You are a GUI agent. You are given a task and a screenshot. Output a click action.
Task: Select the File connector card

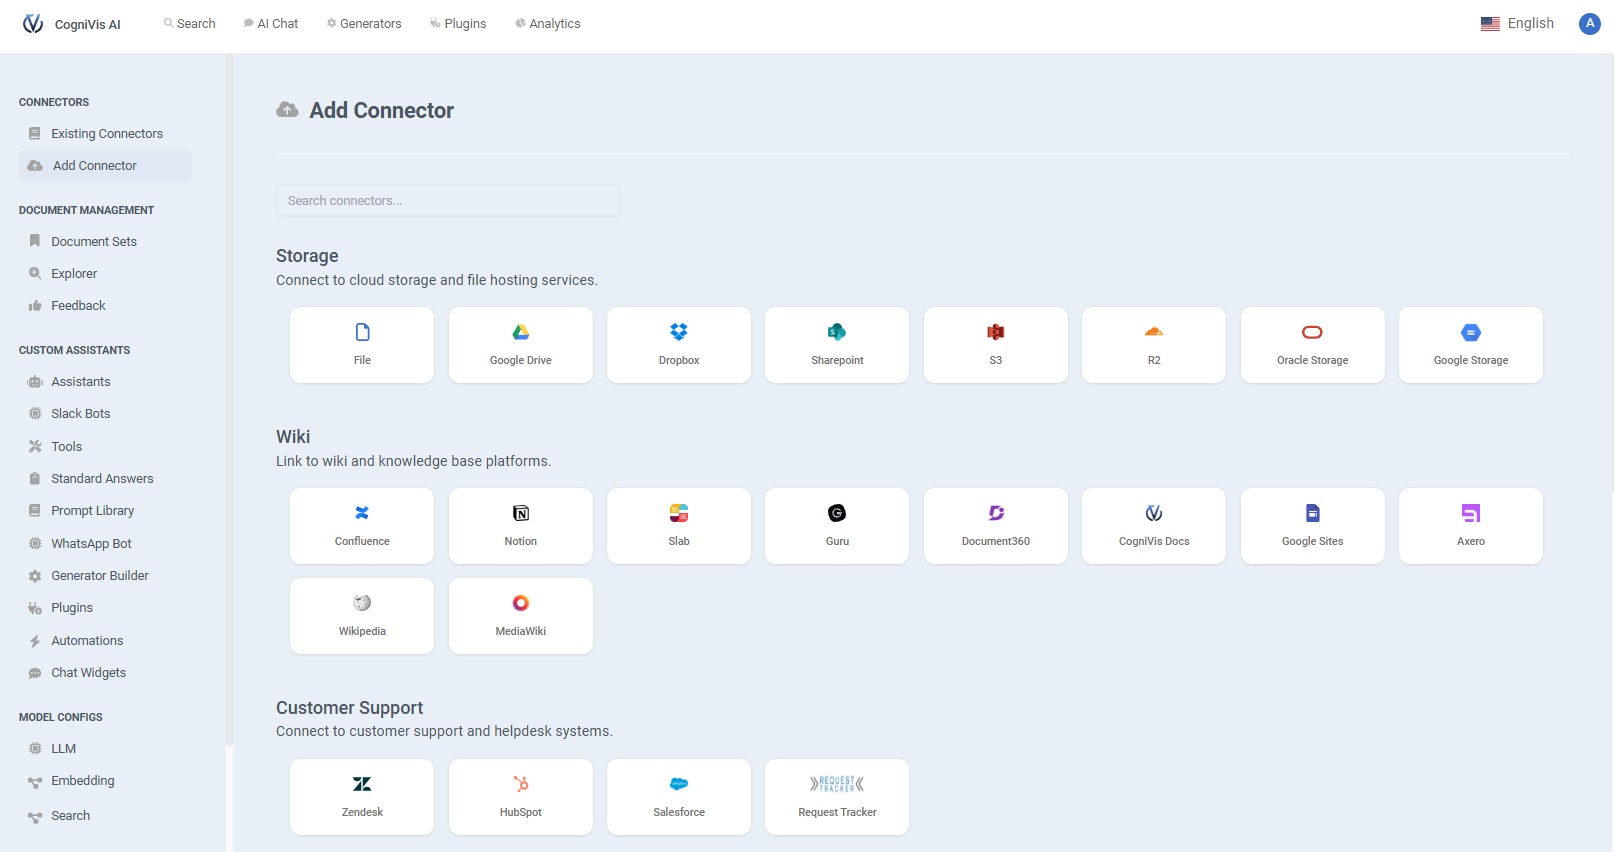(362, 345)
